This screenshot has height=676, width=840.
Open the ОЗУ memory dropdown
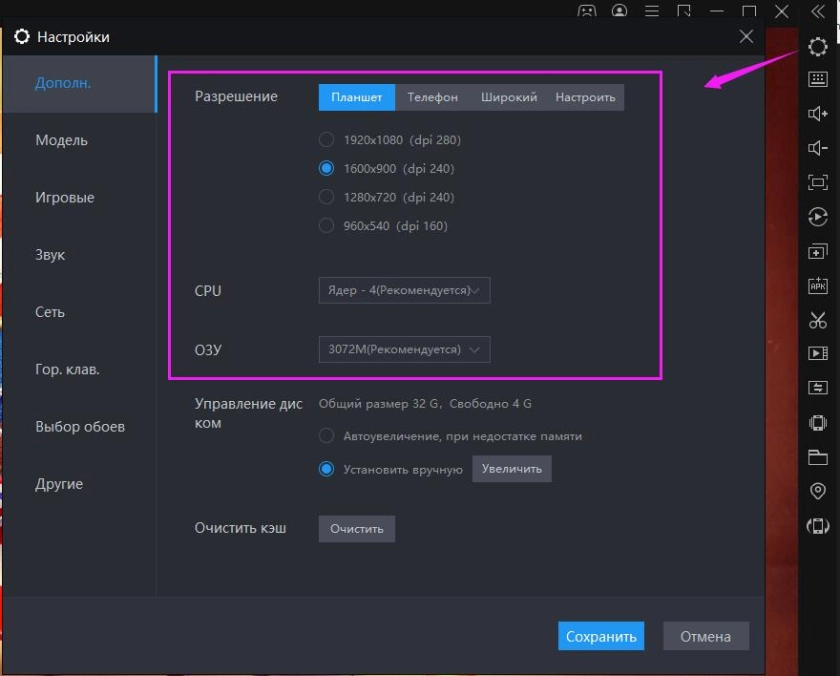[404, 349]
